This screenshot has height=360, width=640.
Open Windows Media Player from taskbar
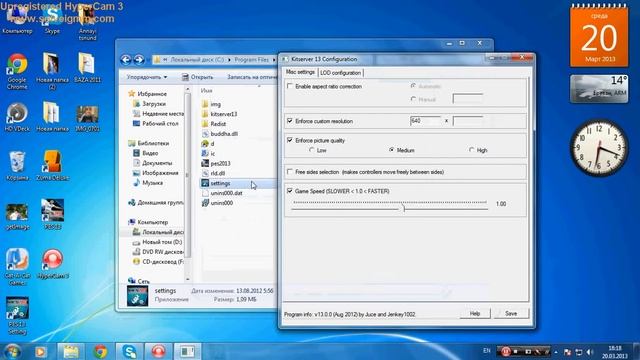pyautogui.click(x=40, y=351)
